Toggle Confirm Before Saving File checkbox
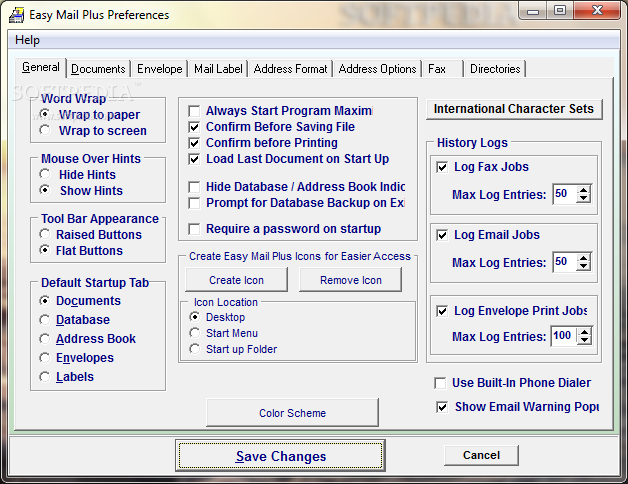 tap(194, 127)
